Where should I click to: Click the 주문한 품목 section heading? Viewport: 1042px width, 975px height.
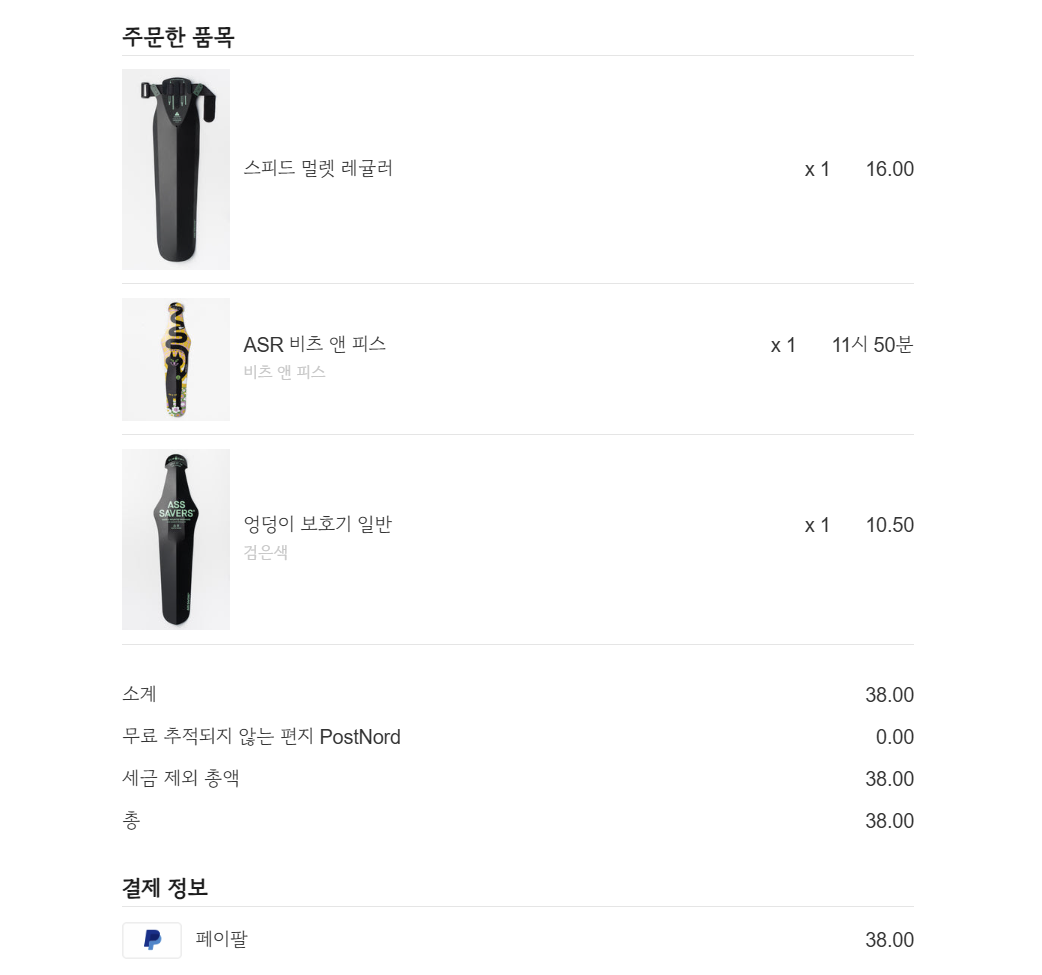tap(178, 37)
